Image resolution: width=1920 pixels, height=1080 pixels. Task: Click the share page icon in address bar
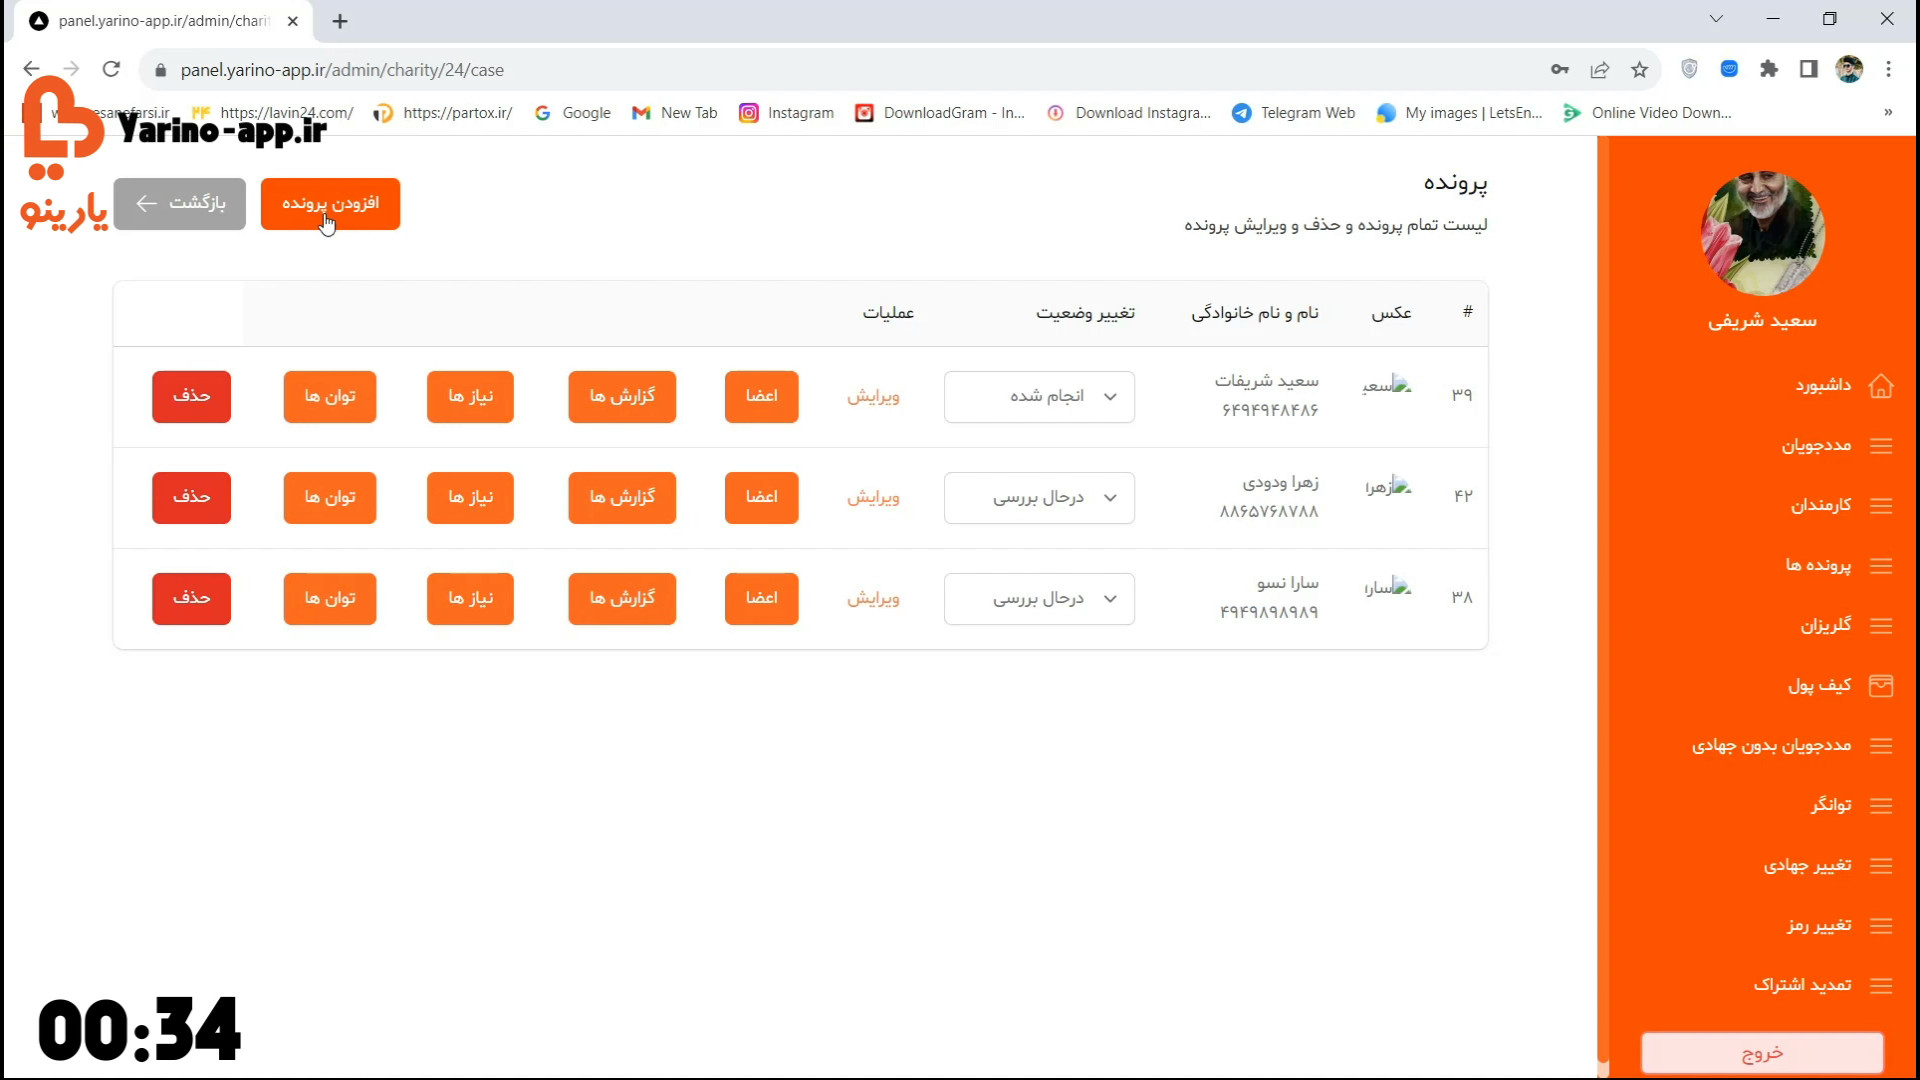pyautogui.click(x=1599, y=70)
